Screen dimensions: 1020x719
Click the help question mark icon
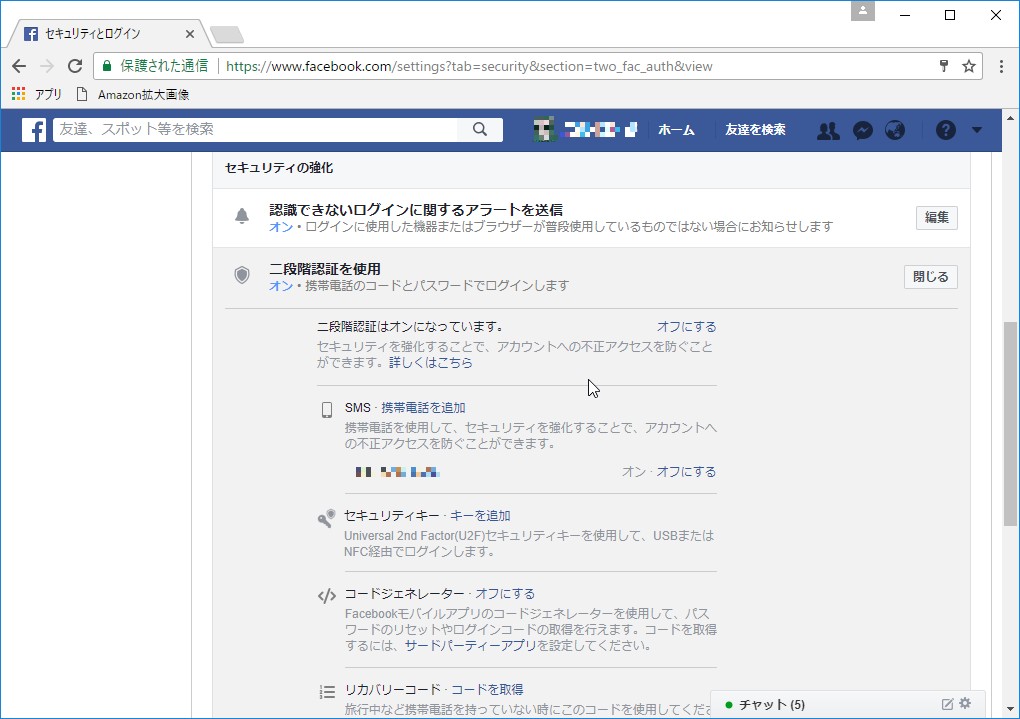(x=944, y=130)
